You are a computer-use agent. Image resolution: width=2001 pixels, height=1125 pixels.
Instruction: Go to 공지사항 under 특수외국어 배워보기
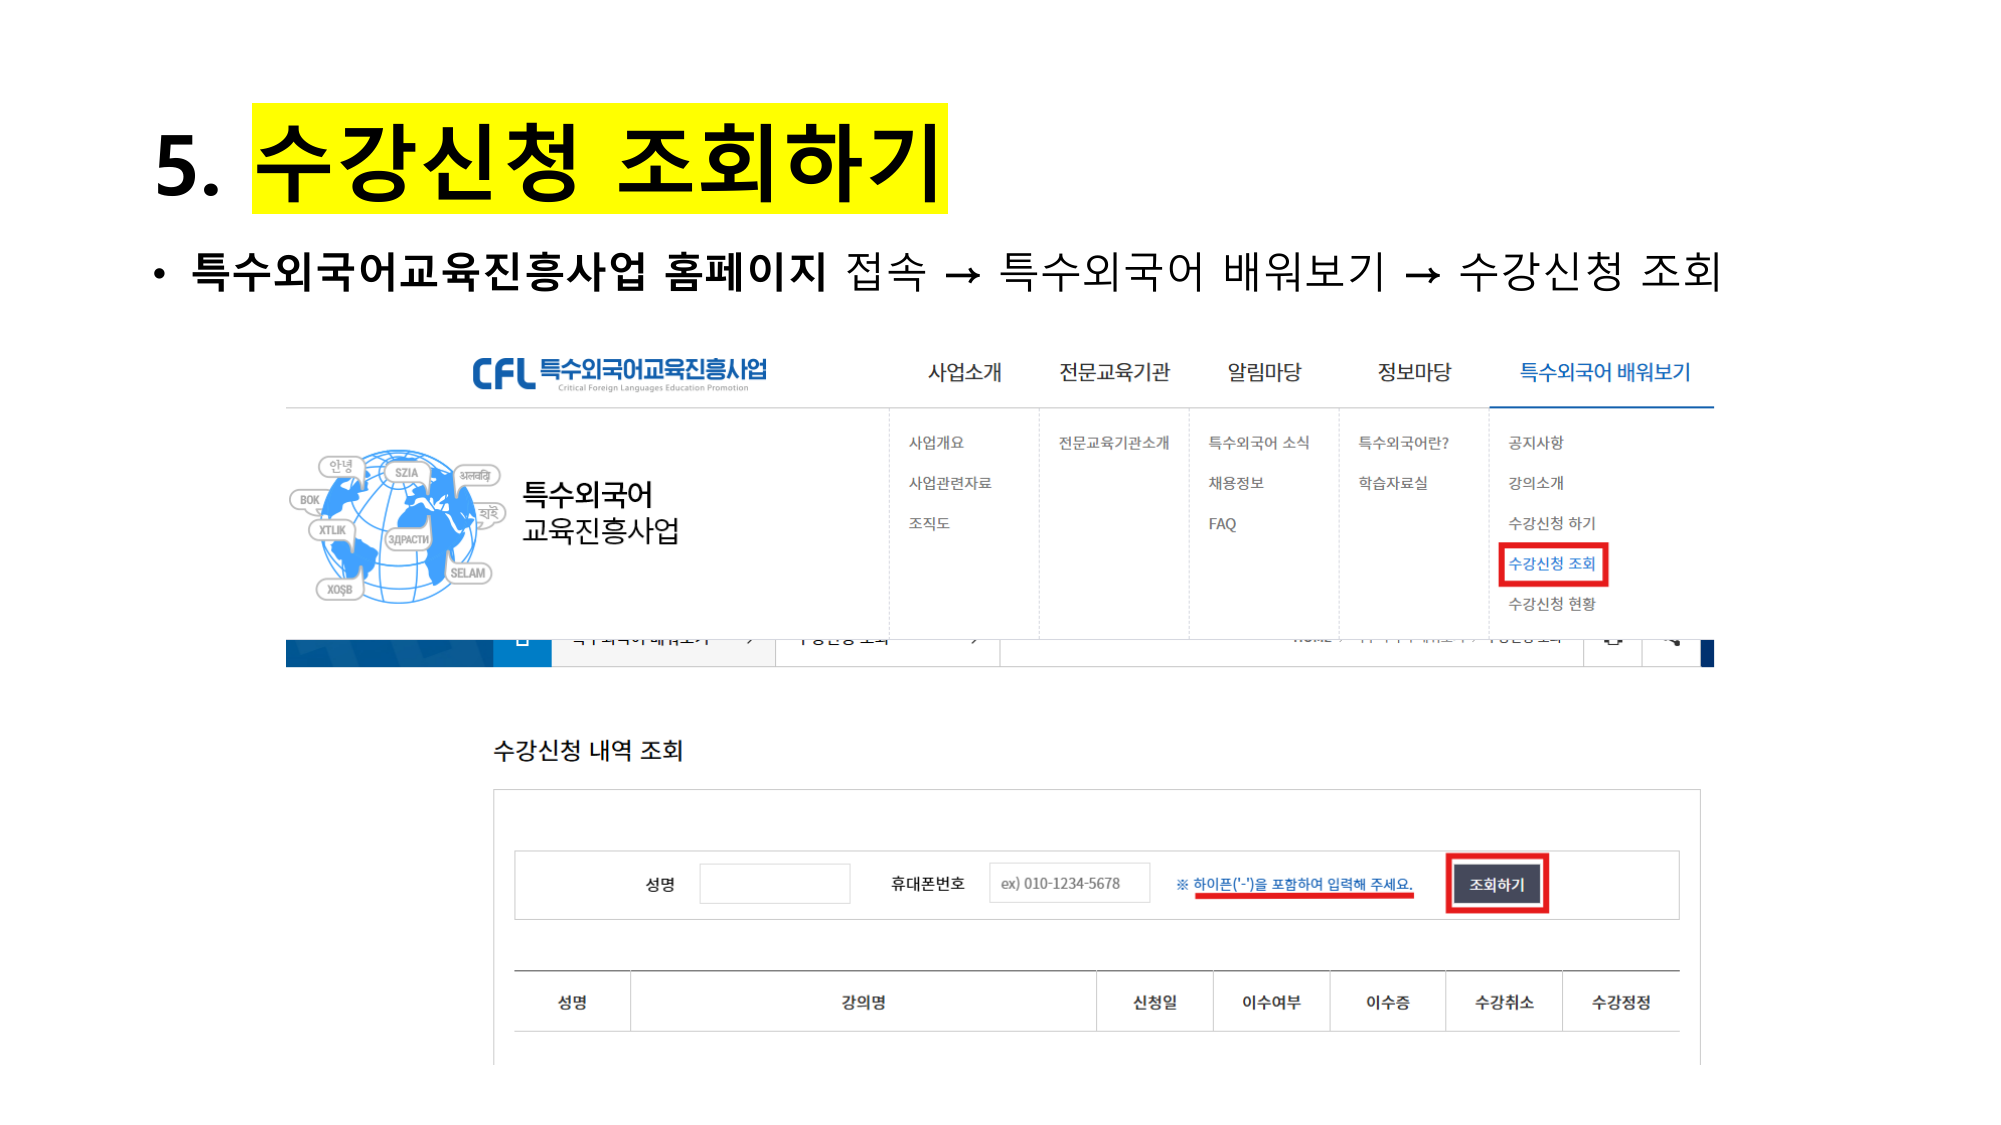click(x=1535, y=443)
